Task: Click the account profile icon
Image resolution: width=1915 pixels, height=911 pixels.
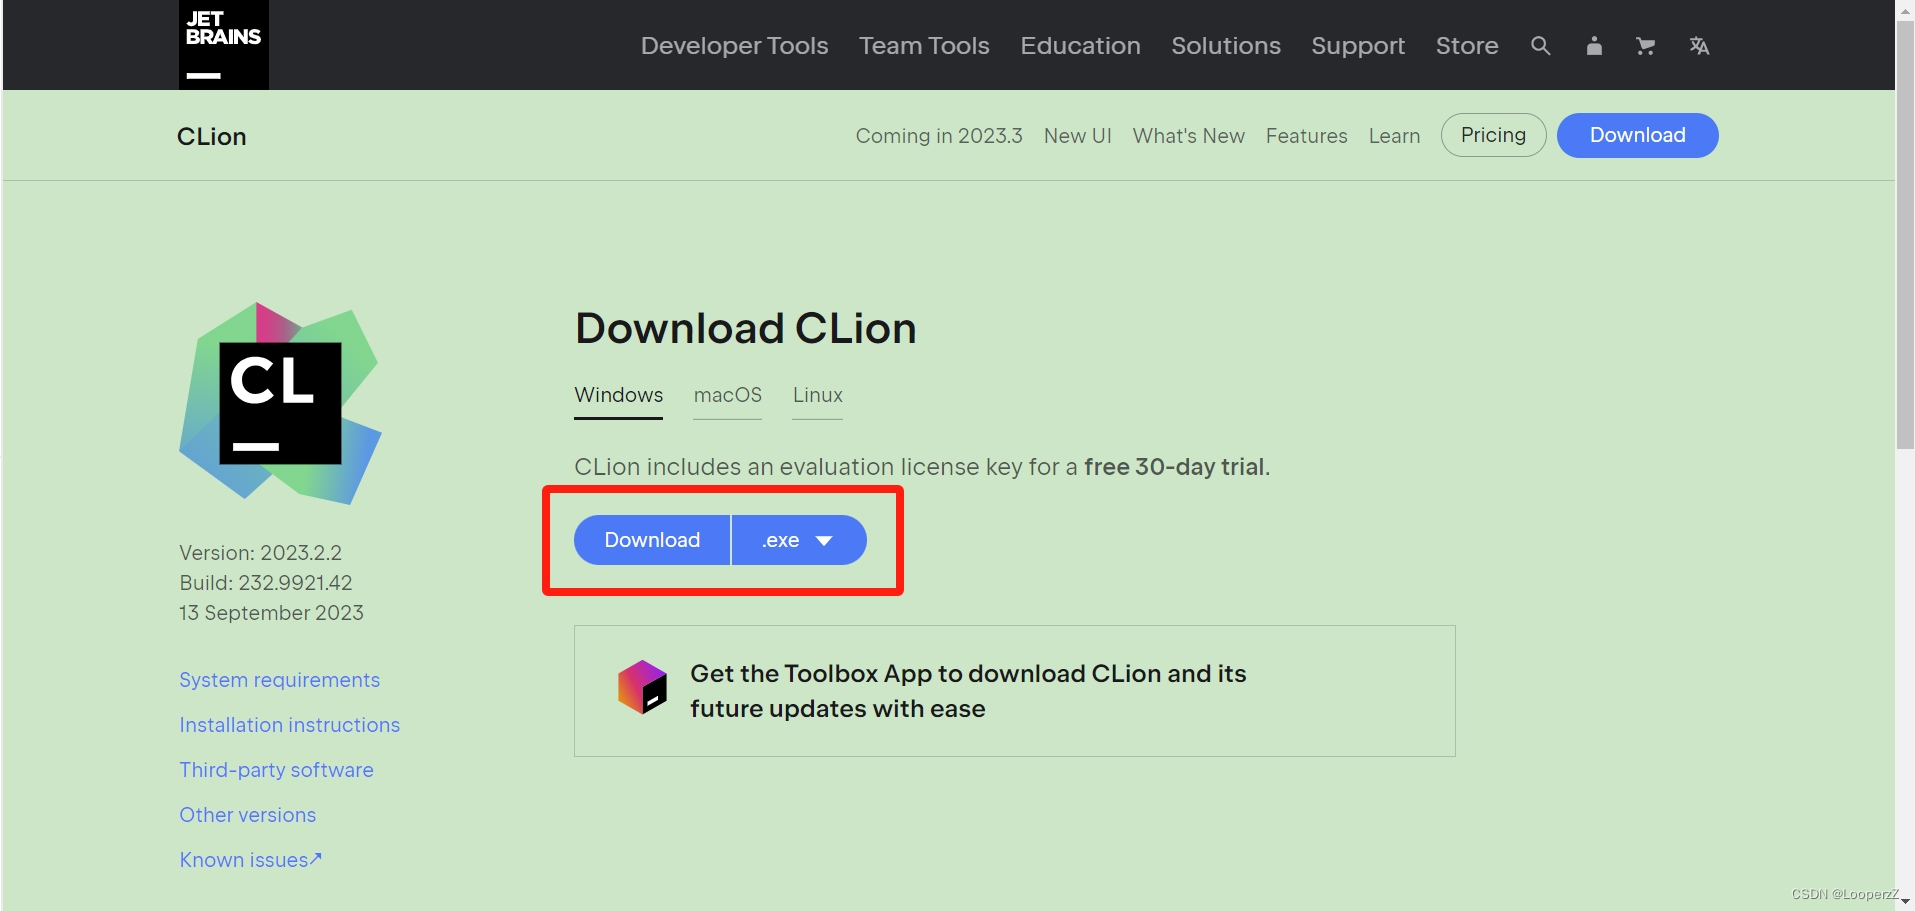Action: [x=1593, y=46]
